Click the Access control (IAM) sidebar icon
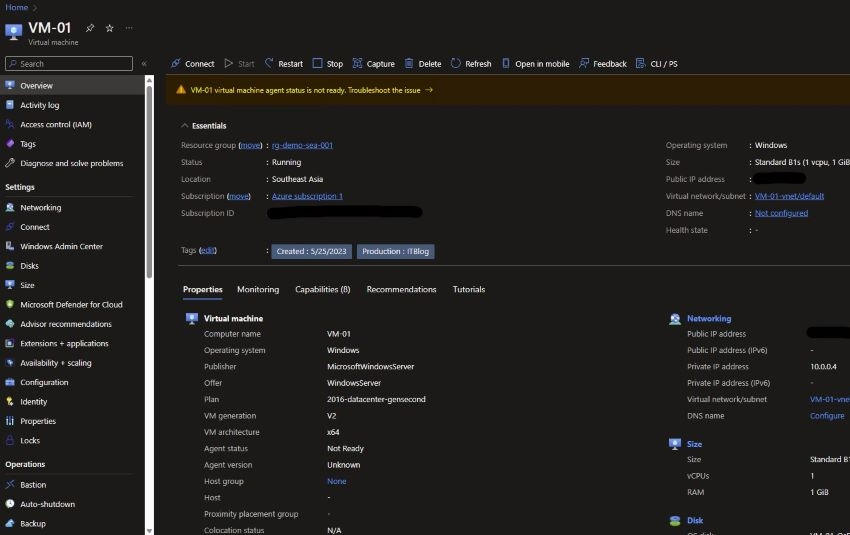Screen dimensions: 850x535 click(x=10, y=124)
